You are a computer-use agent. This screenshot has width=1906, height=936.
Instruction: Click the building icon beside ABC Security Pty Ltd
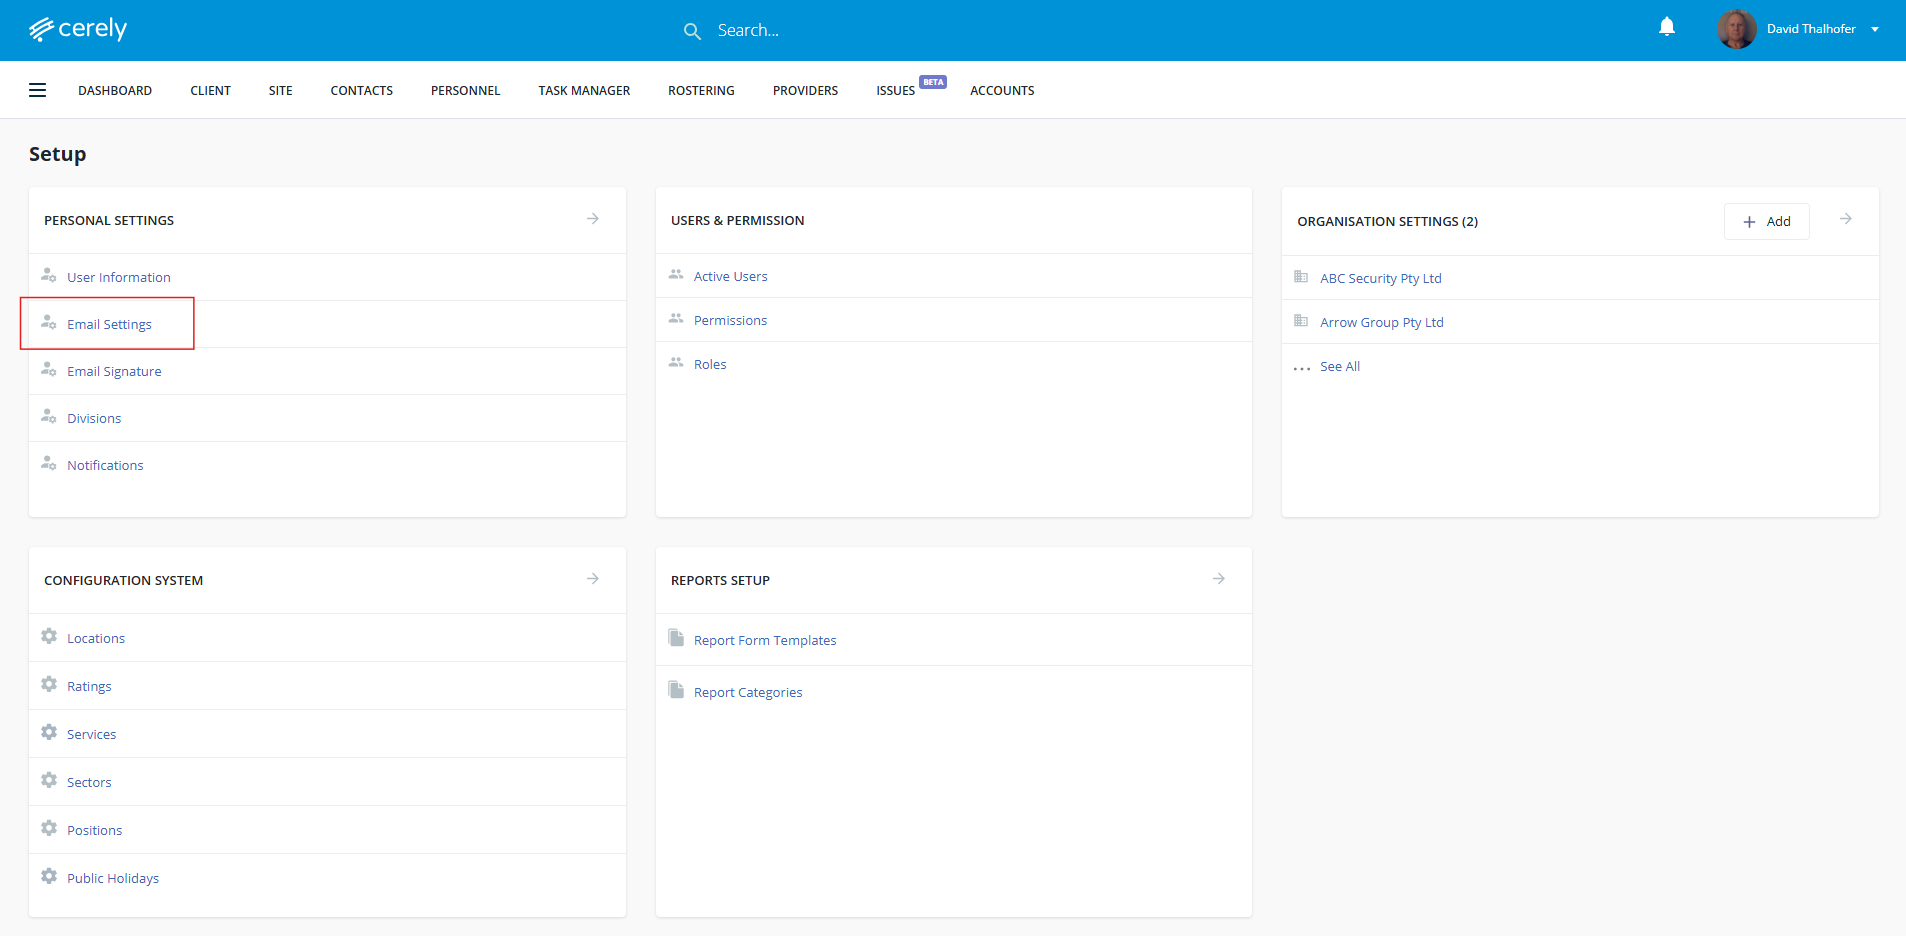coord(1301,277)
